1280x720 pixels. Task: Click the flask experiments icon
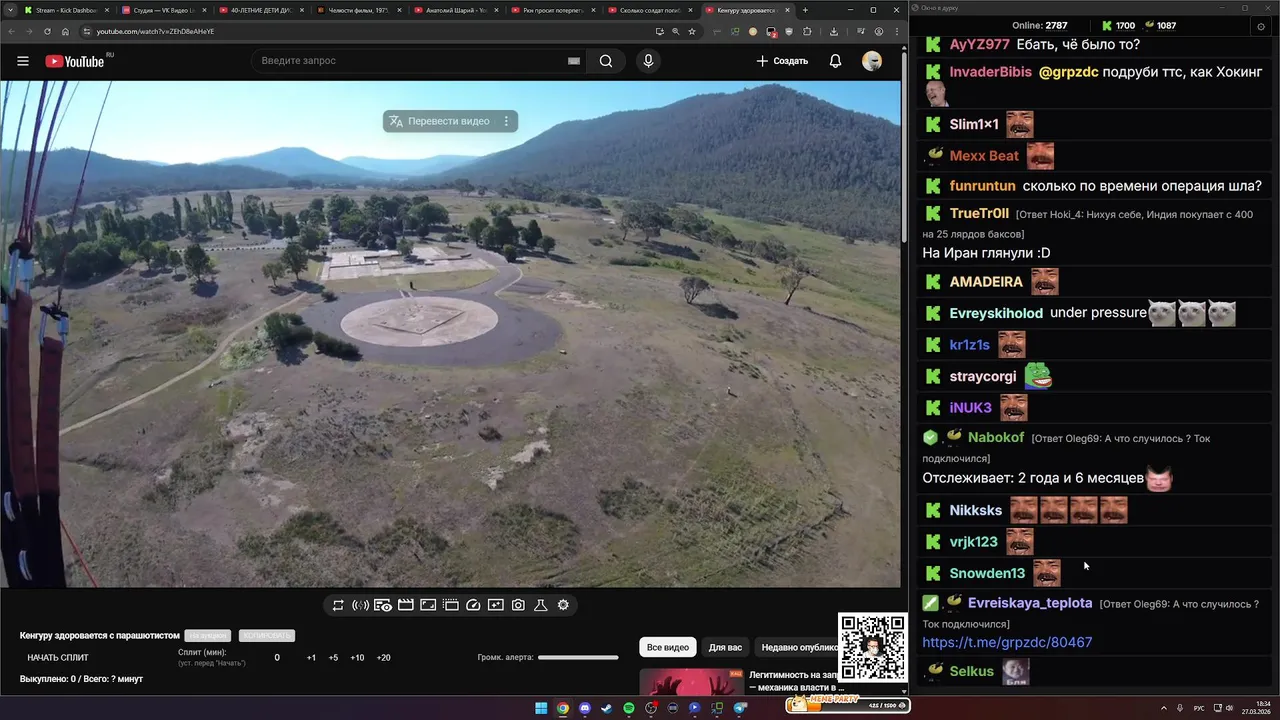click(541, 605)
